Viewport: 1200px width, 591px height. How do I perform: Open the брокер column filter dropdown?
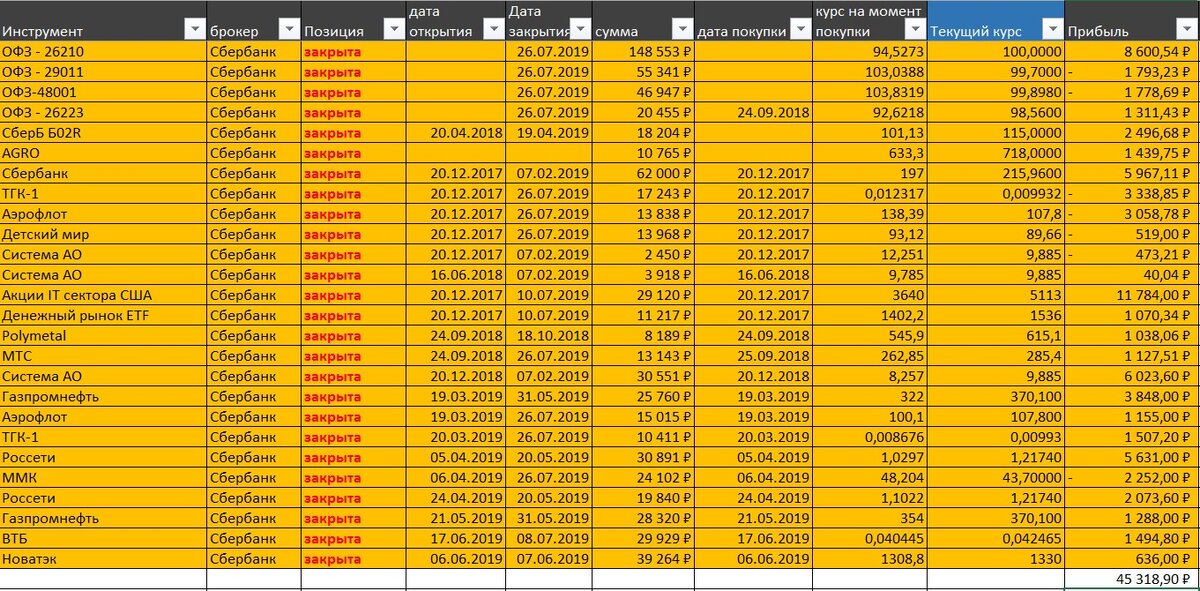point(289,30)
